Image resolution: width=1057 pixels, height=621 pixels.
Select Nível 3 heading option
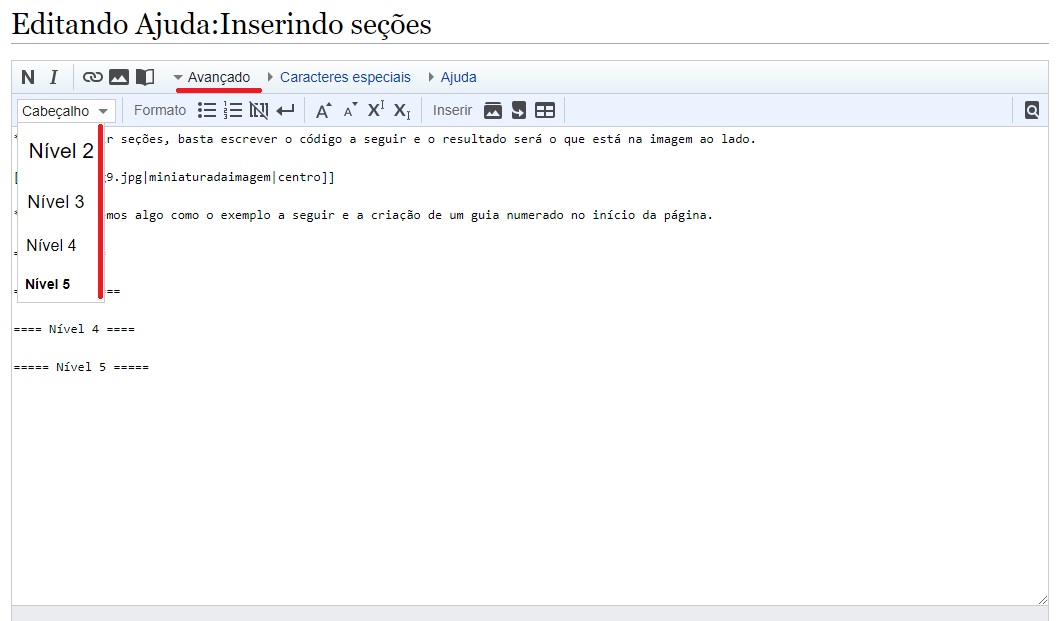(56, 202)
